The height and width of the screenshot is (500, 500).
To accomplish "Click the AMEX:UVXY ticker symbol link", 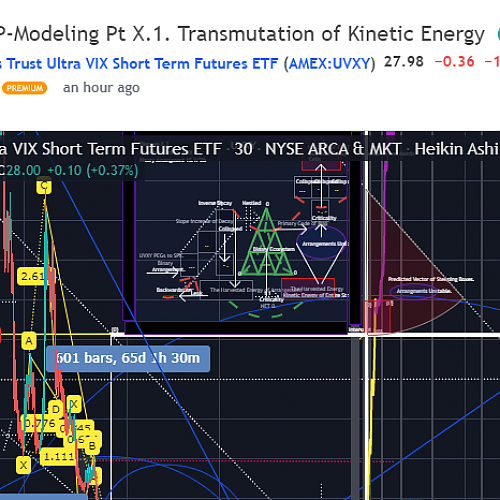I will coord(329,63).
